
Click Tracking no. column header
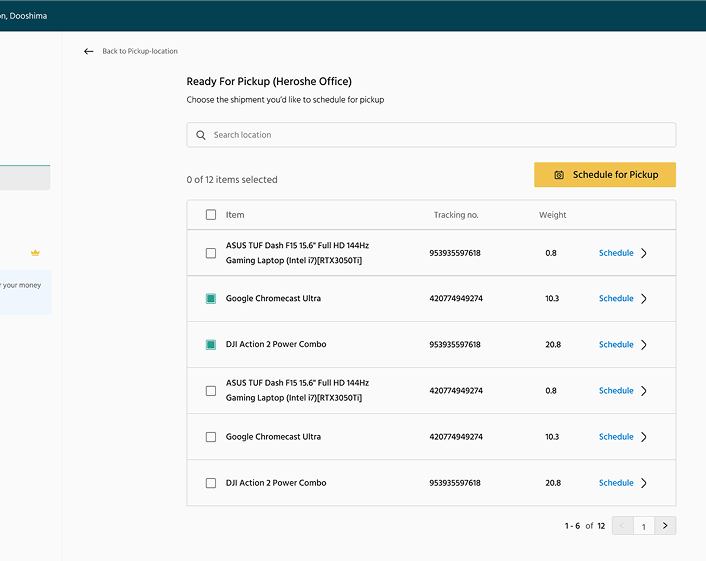click(x=456, y=215)
